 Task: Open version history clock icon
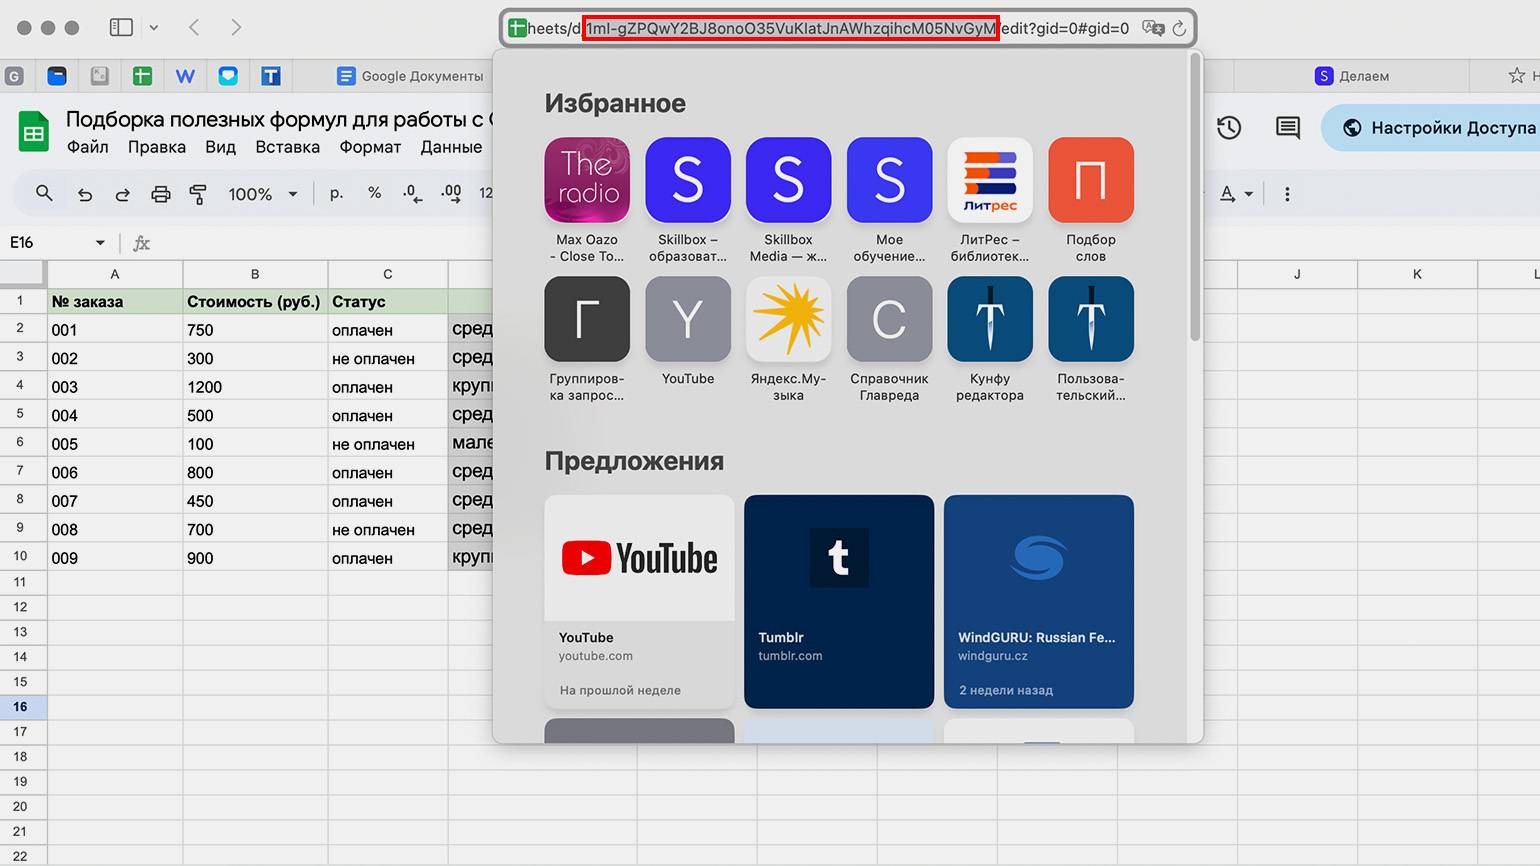point(1229,128)
